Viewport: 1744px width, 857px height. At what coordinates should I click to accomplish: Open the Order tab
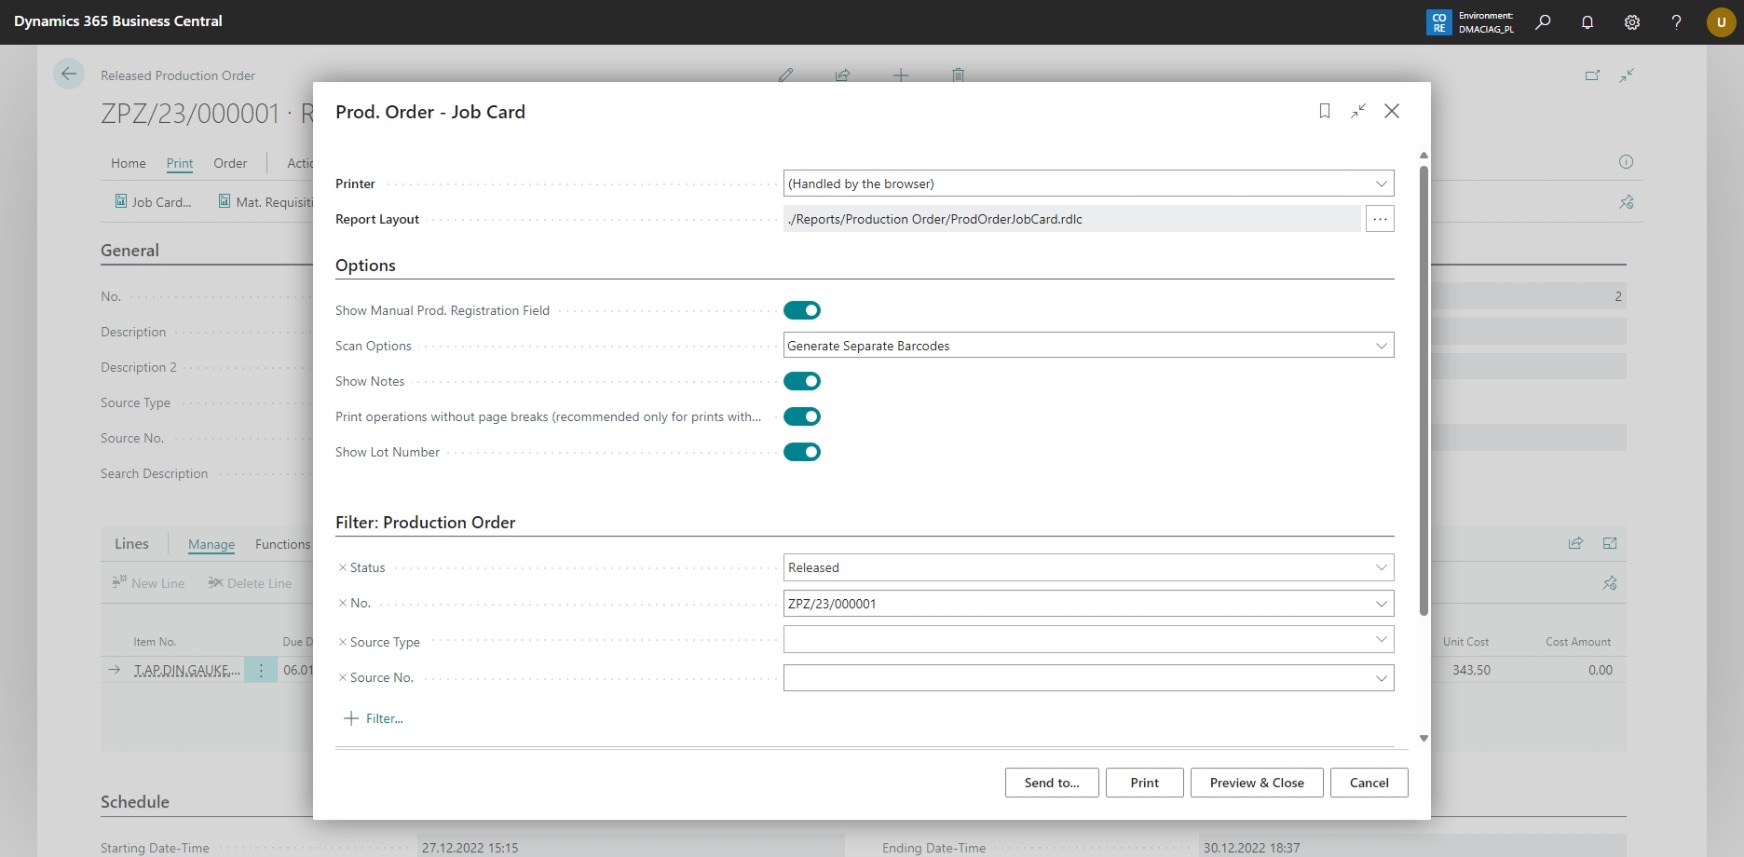pos(230,163)
